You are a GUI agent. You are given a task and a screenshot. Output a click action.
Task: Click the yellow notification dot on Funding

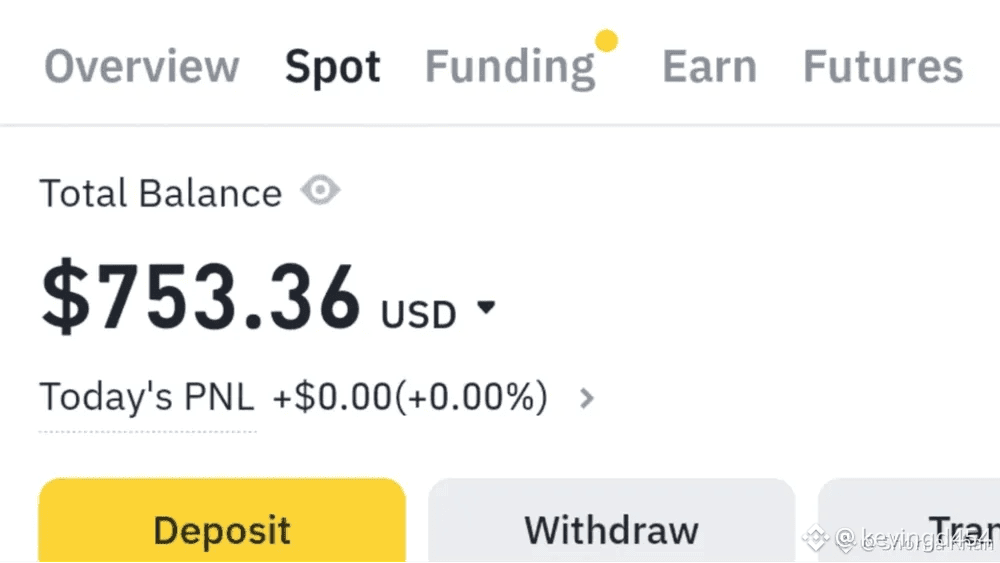click(607, 41)
